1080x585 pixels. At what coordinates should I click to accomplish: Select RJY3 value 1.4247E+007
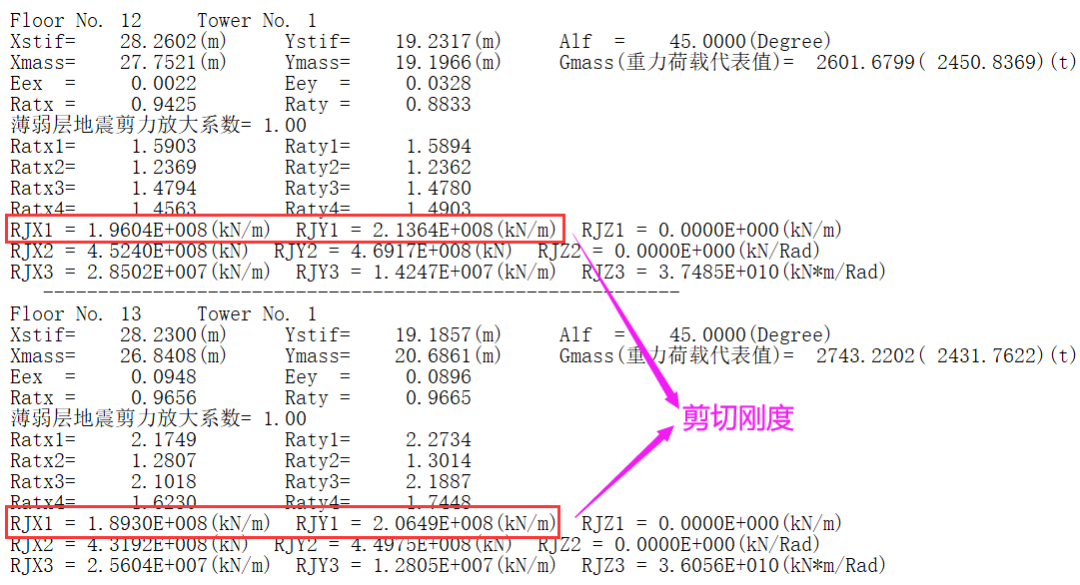(x=433, y=272)
